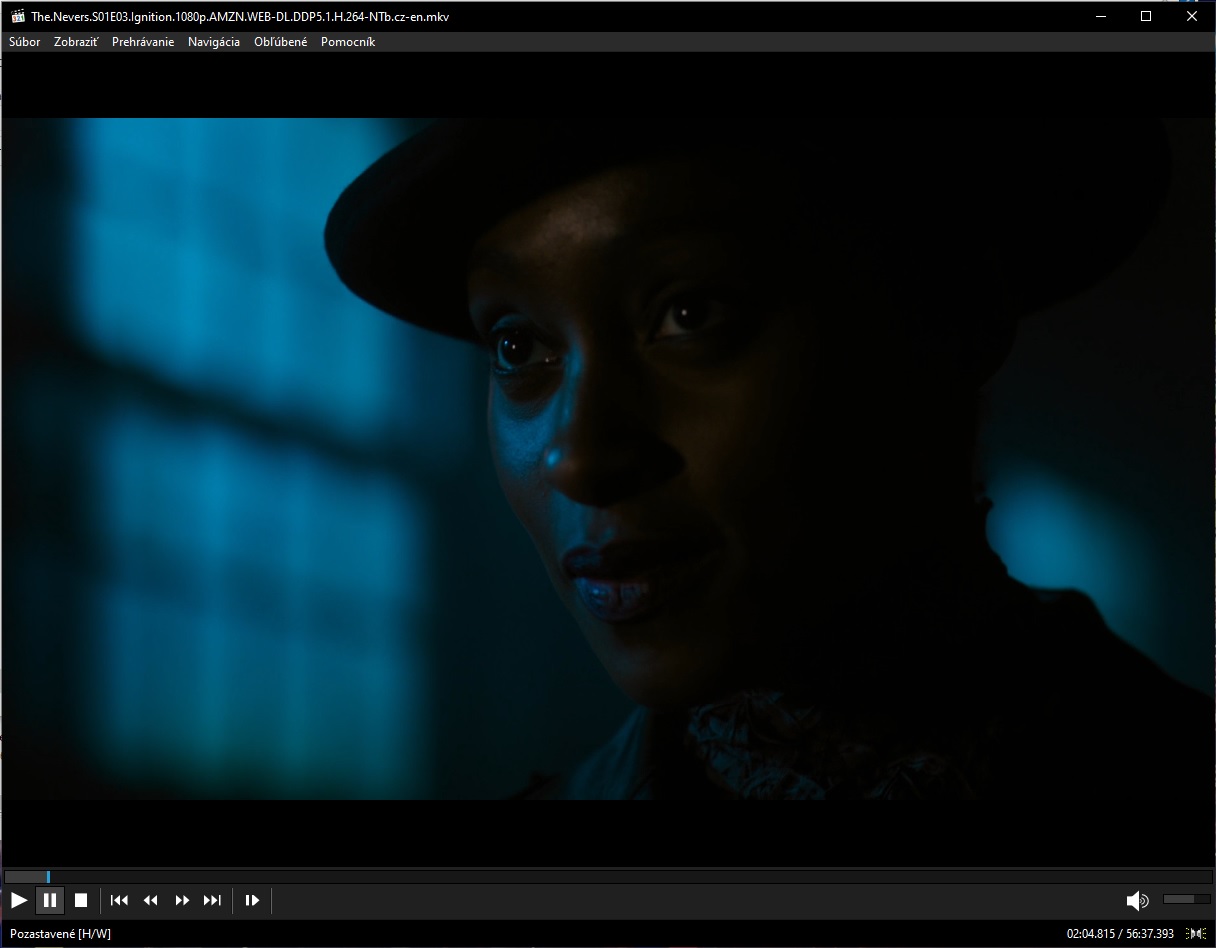Click the blue seek position marker

click(47, 877)
